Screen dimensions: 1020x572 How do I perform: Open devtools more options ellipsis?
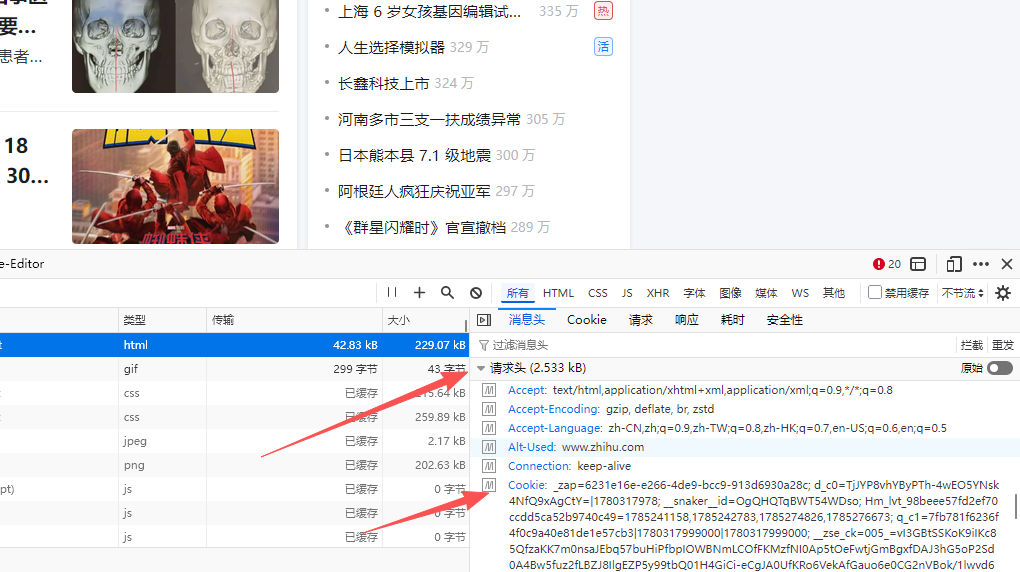(x=981, y=264)
